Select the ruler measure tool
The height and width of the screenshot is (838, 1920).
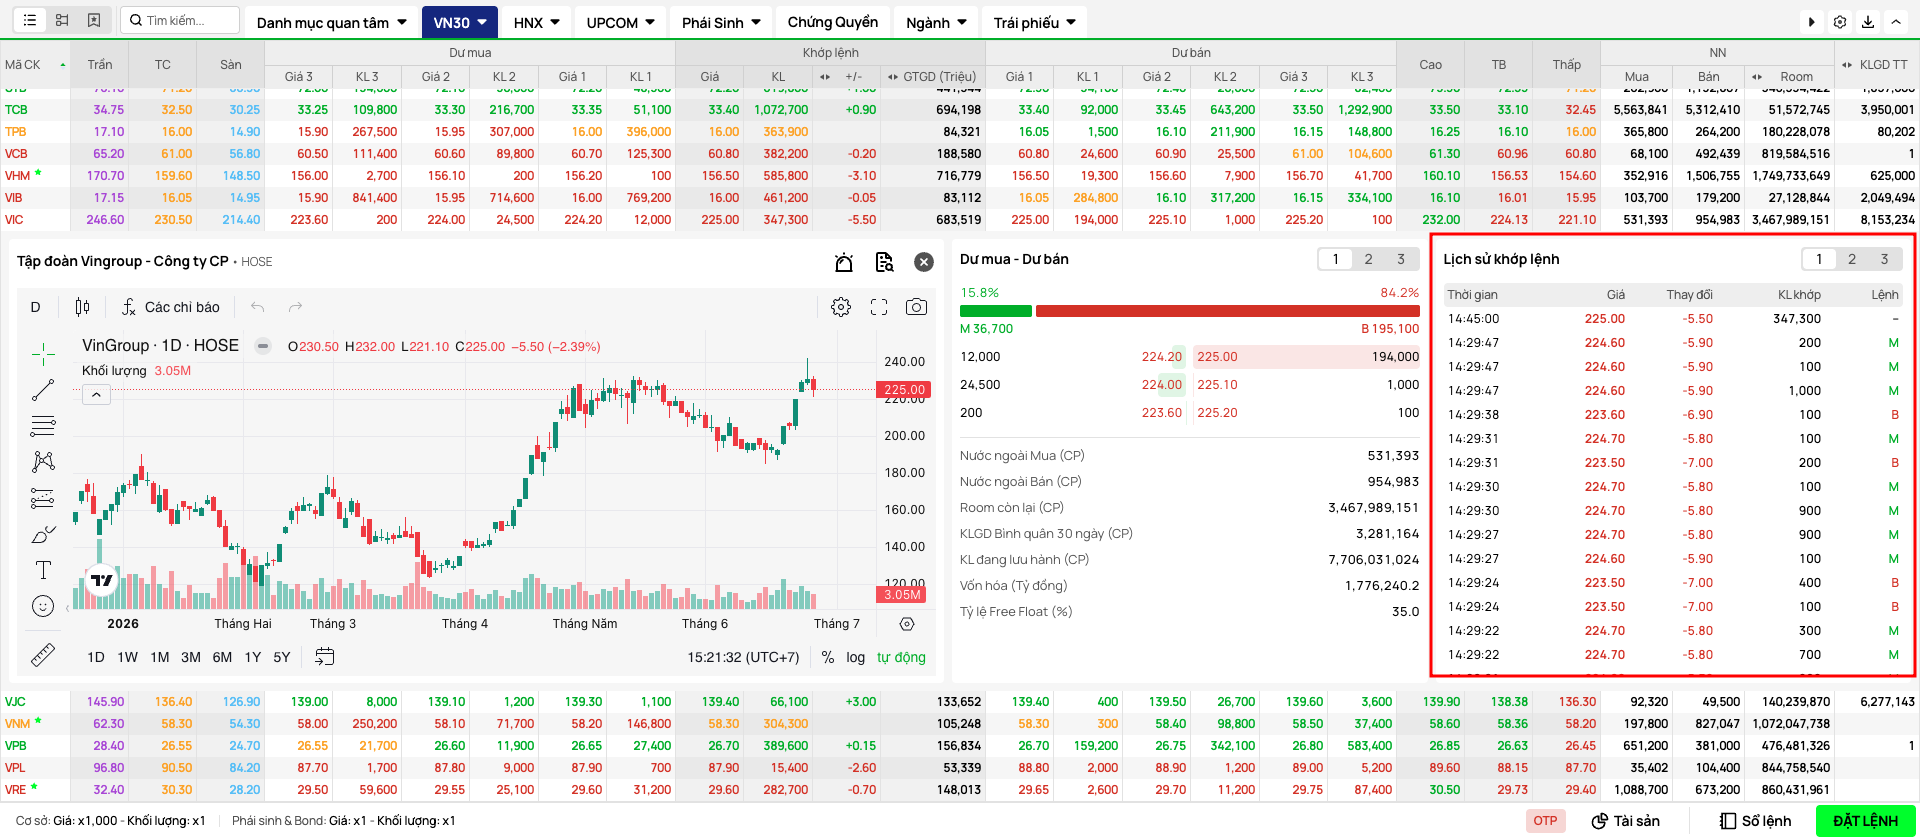pos(43,655)
